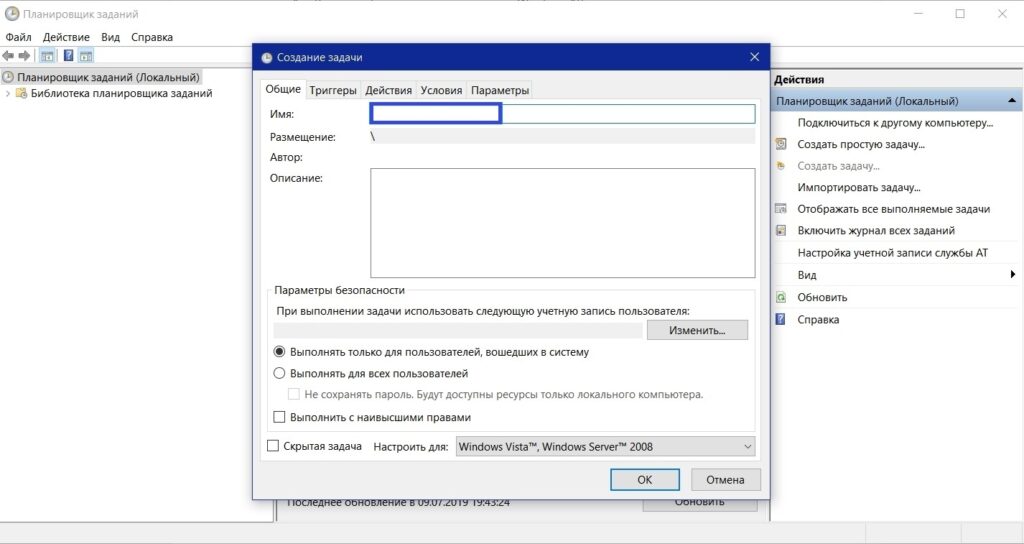Click inside the Описание text area
This screenshot has height=544, width=1024.
(x=562, y=223)
